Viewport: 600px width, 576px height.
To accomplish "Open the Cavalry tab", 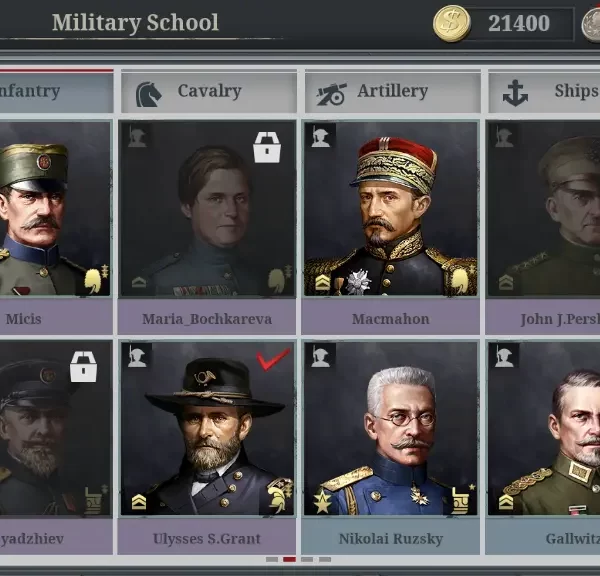I will coord(209,92).
